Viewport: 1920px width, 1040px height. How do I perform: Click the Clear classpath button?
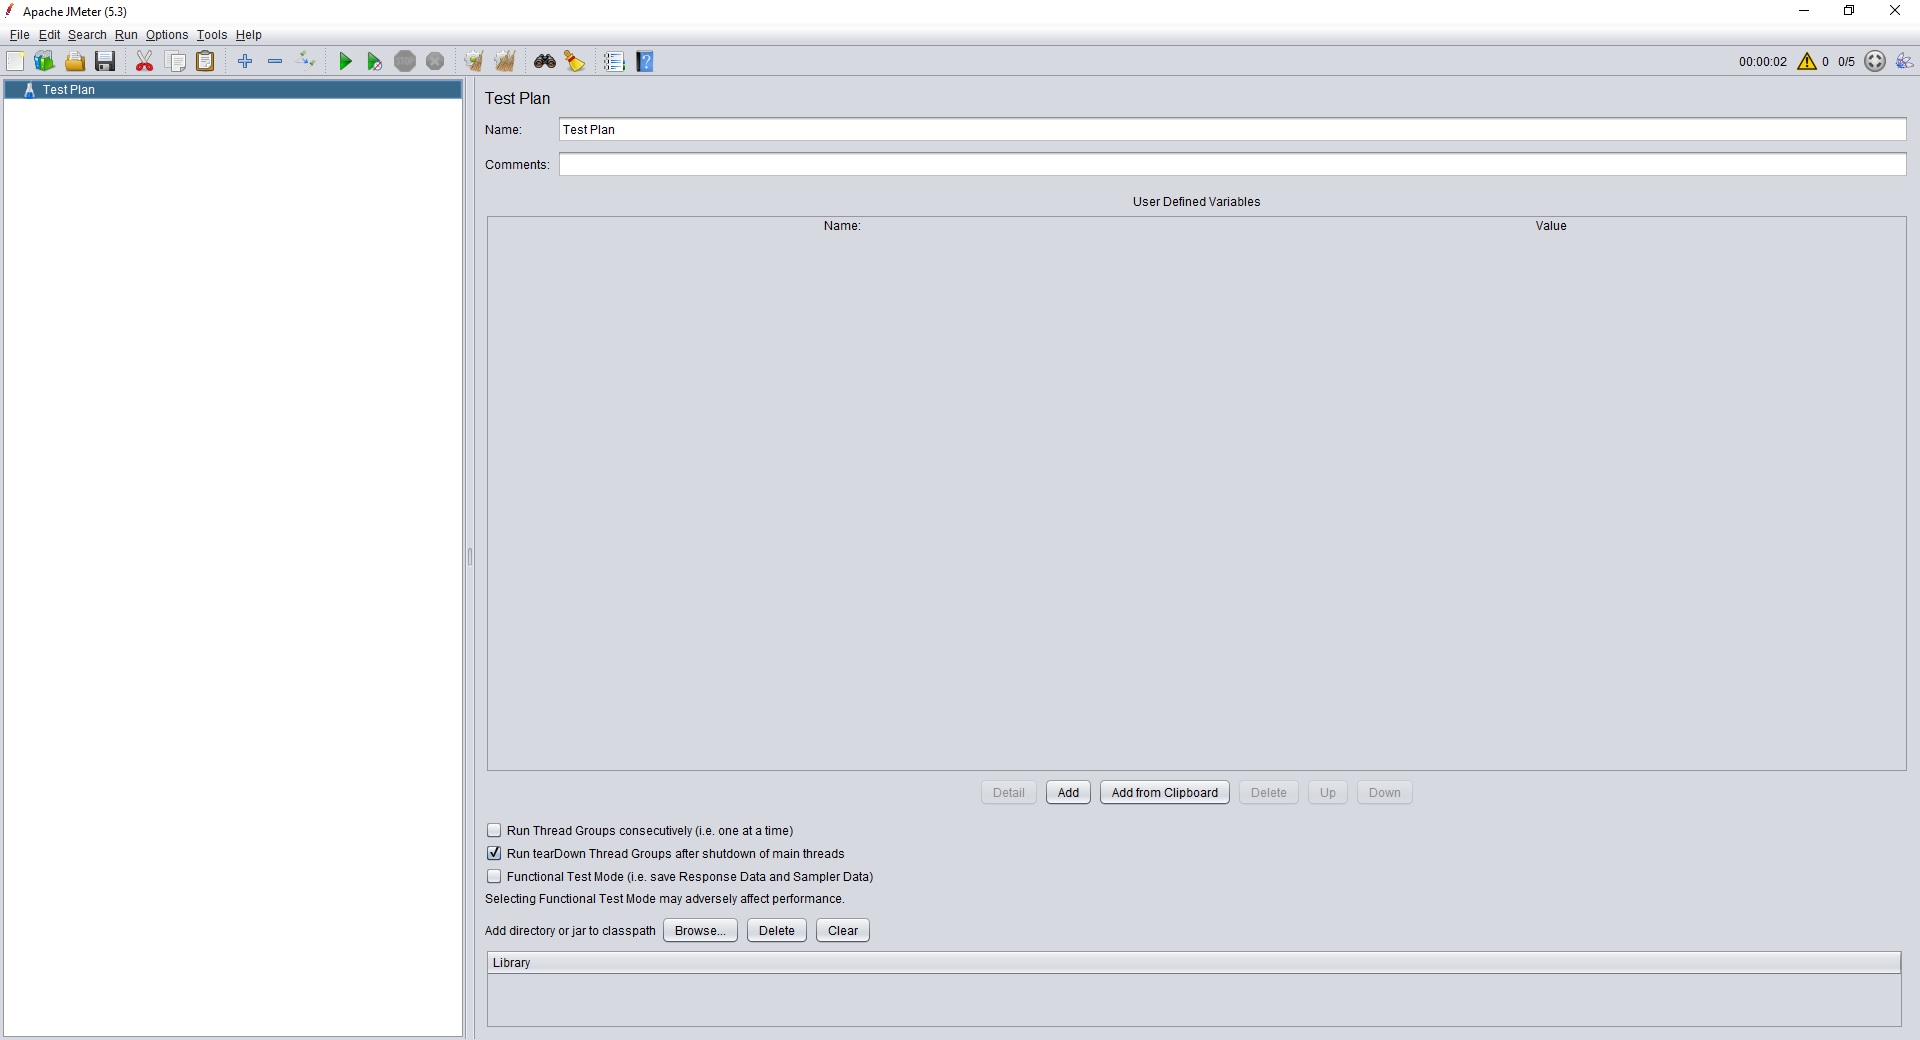click(843, 930)
